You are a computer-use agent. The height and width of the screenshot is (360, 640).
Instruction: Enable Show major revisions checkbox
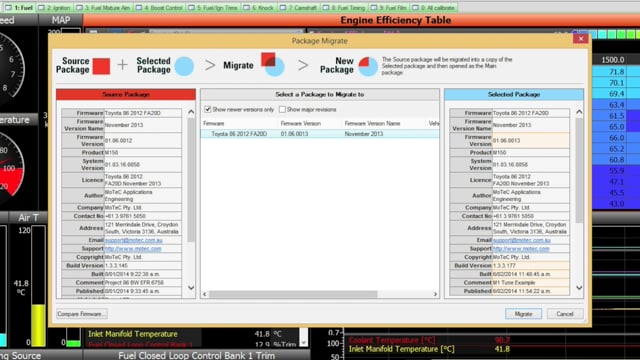(282, 109)
